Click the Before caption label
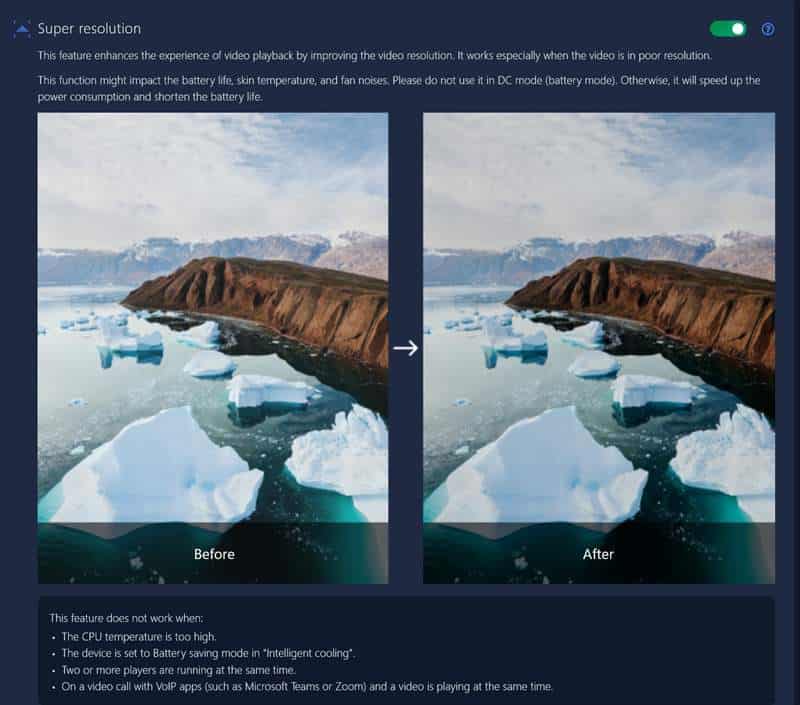The image size is (800, 705). pyautogui.click(x=214, y=554)
